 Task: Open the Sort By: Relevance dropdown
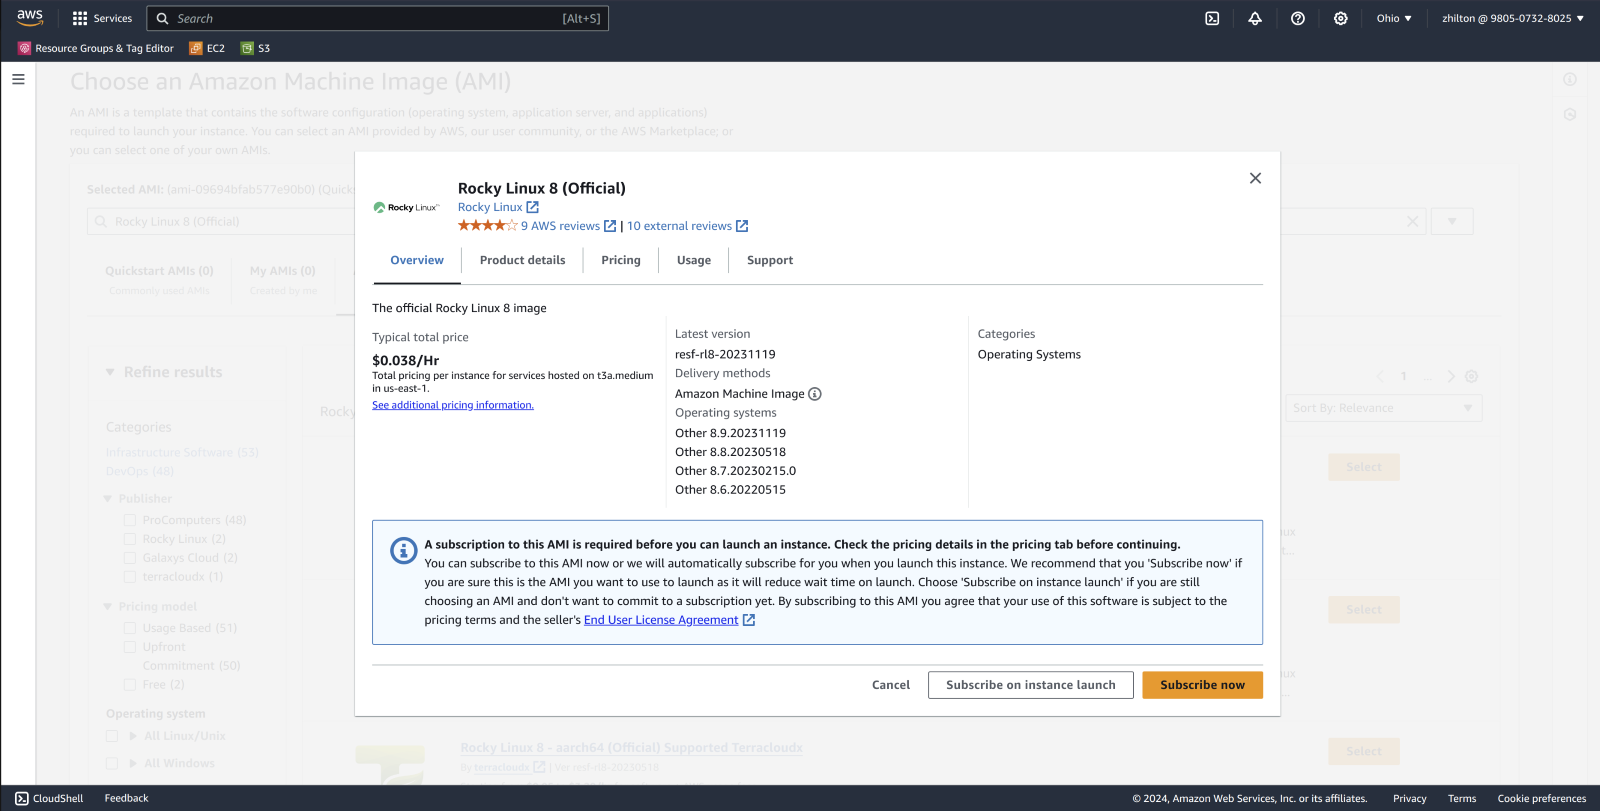1383,408
